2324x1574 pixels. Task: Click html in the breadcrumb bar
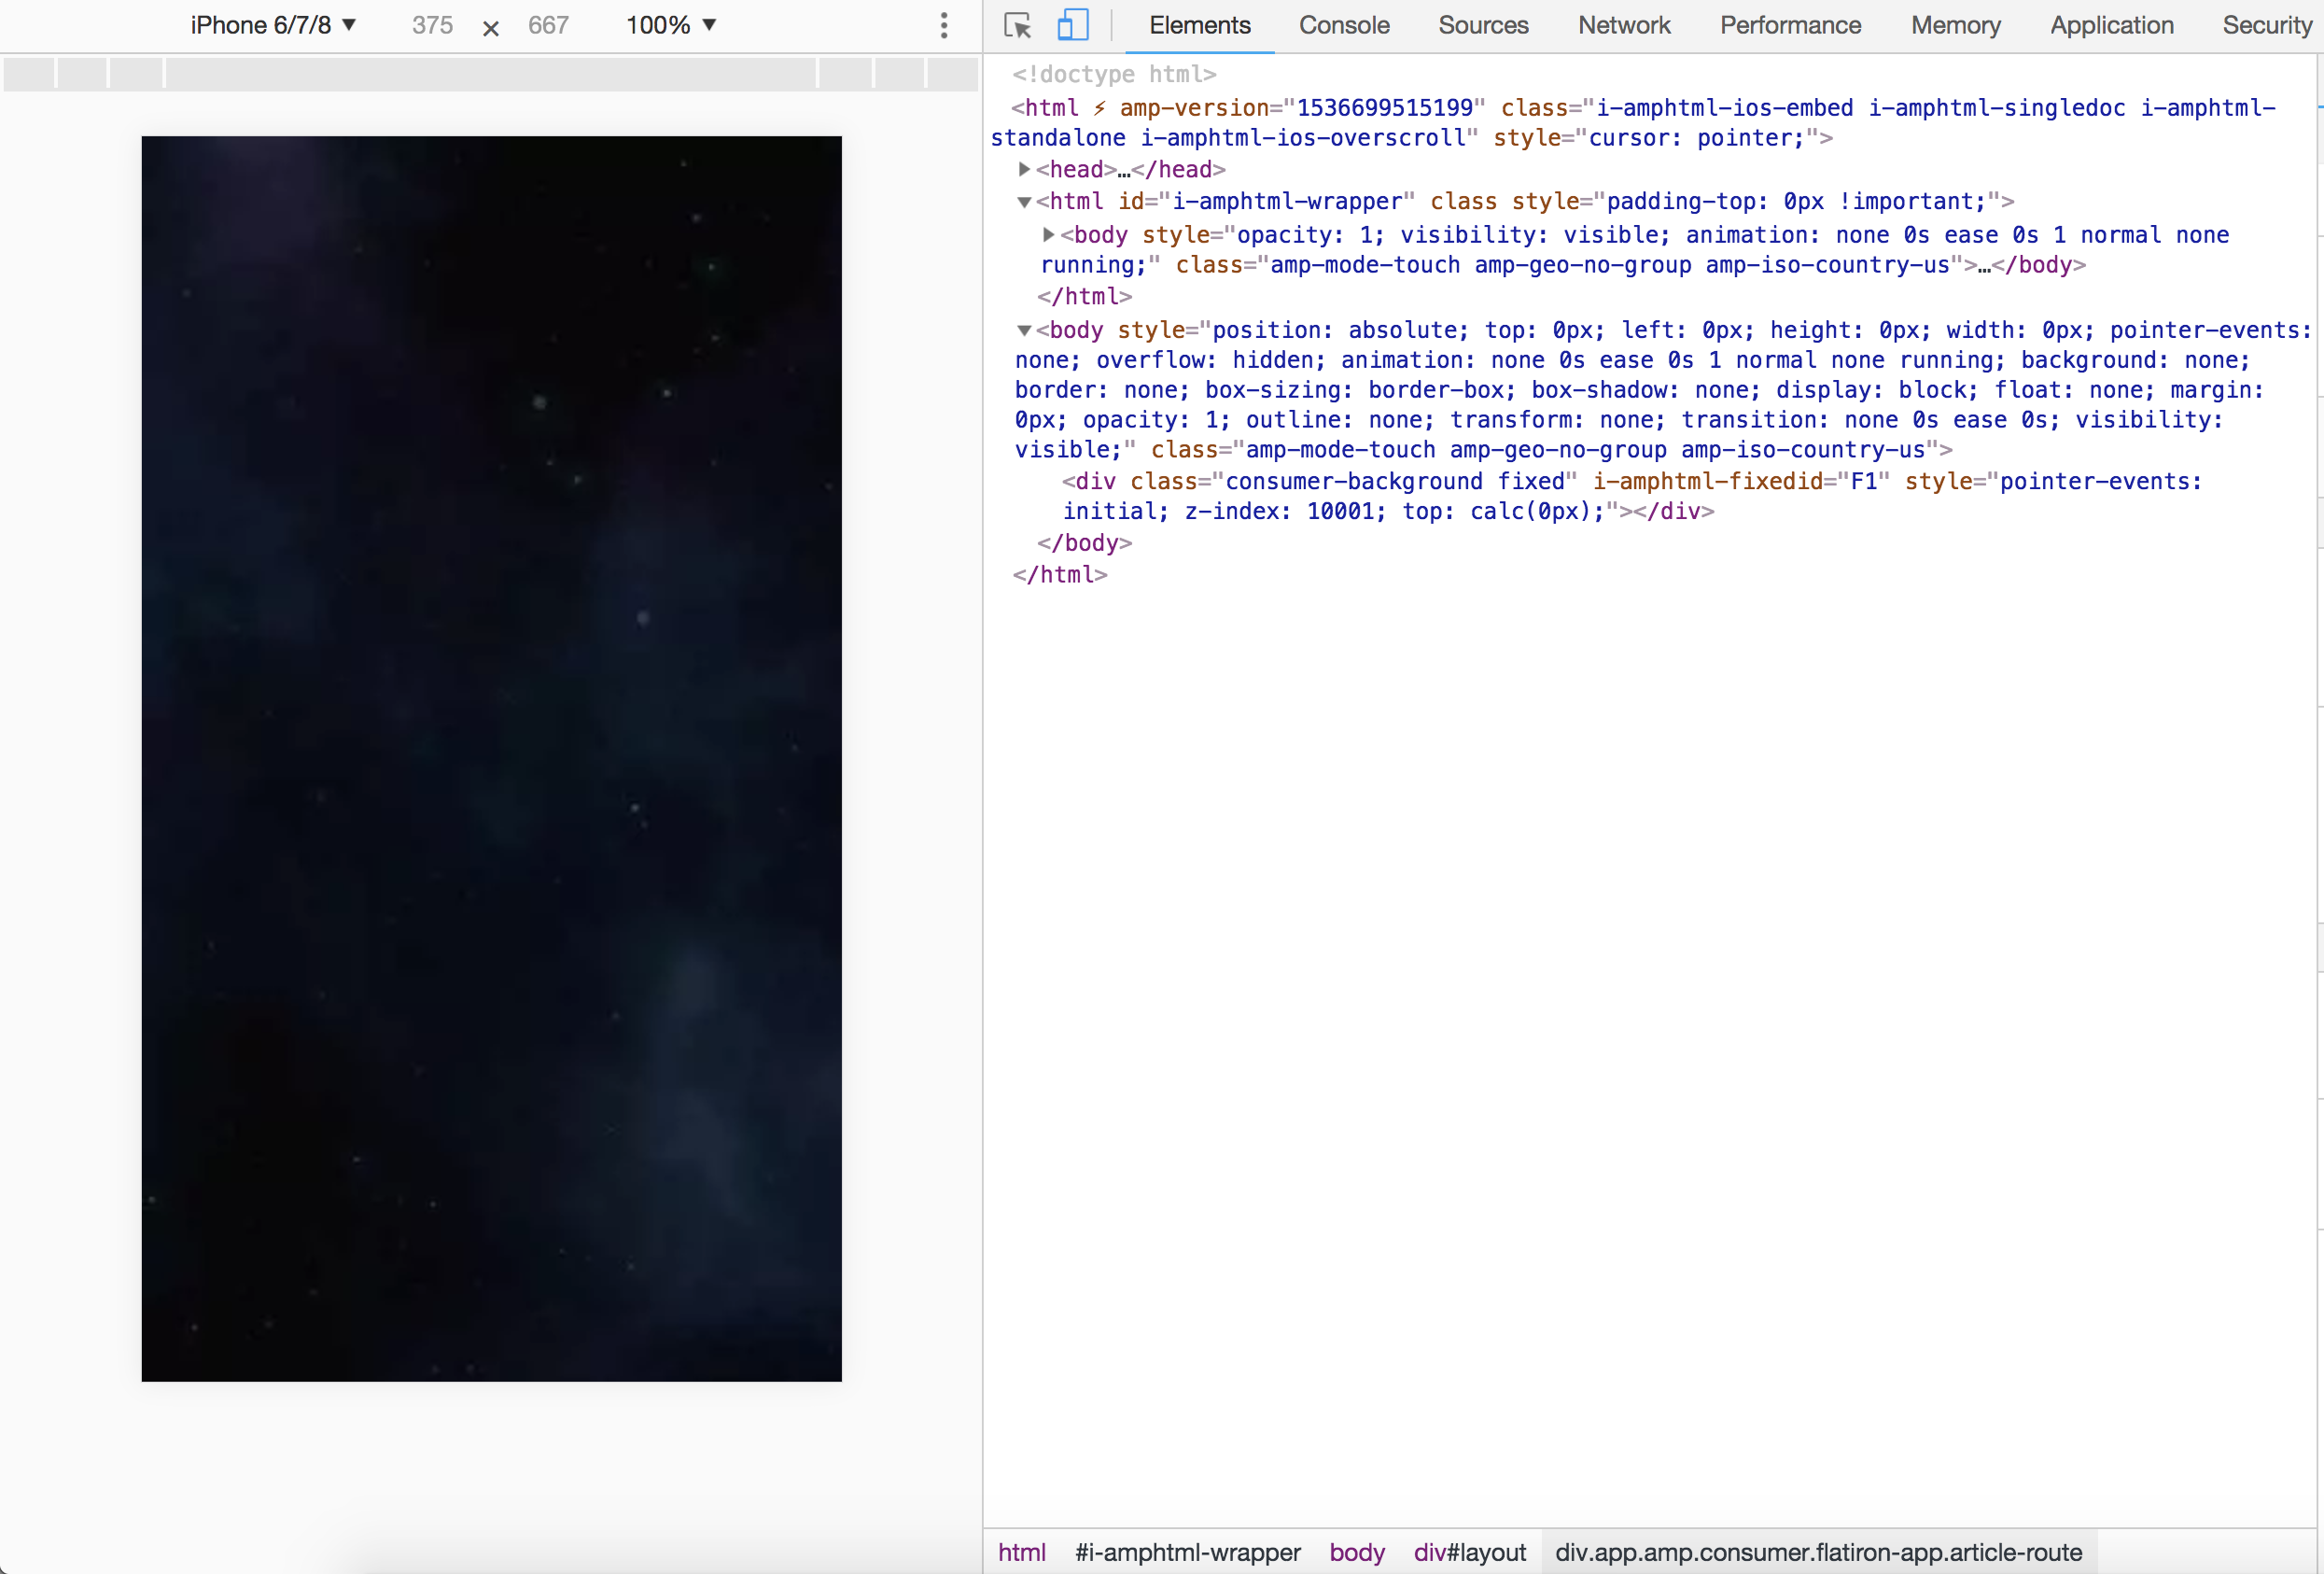pyautogui.click(x=1021, y=1552)
